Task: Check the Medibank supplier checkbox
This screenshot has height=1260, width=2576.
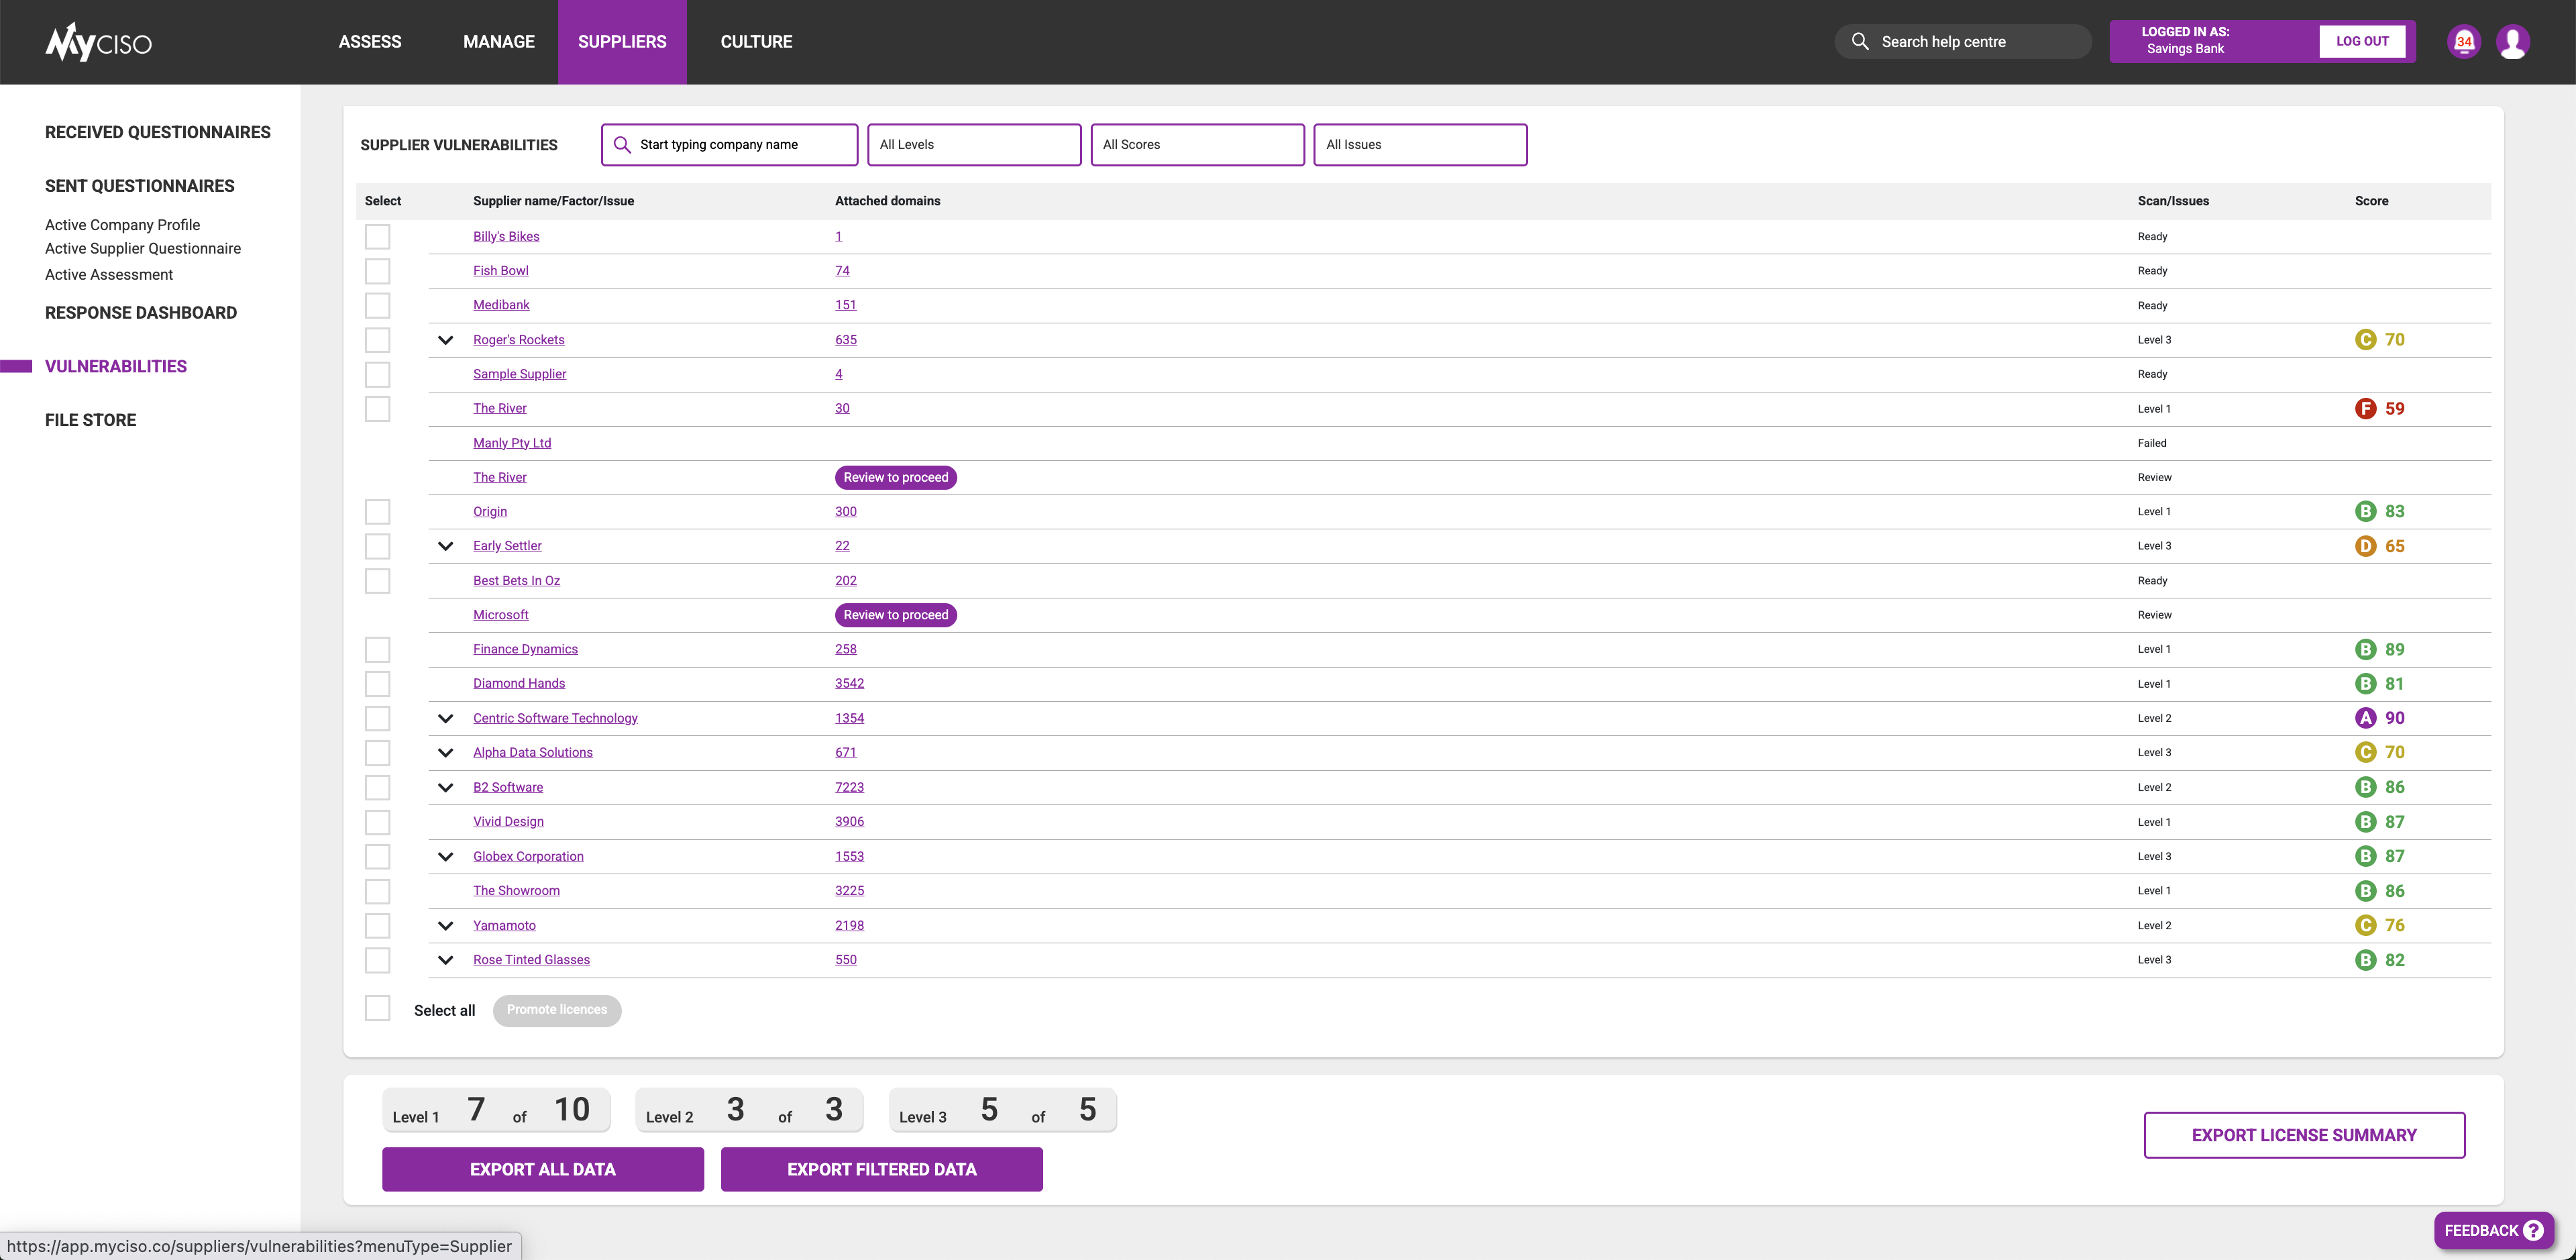Action: point(377,305)
